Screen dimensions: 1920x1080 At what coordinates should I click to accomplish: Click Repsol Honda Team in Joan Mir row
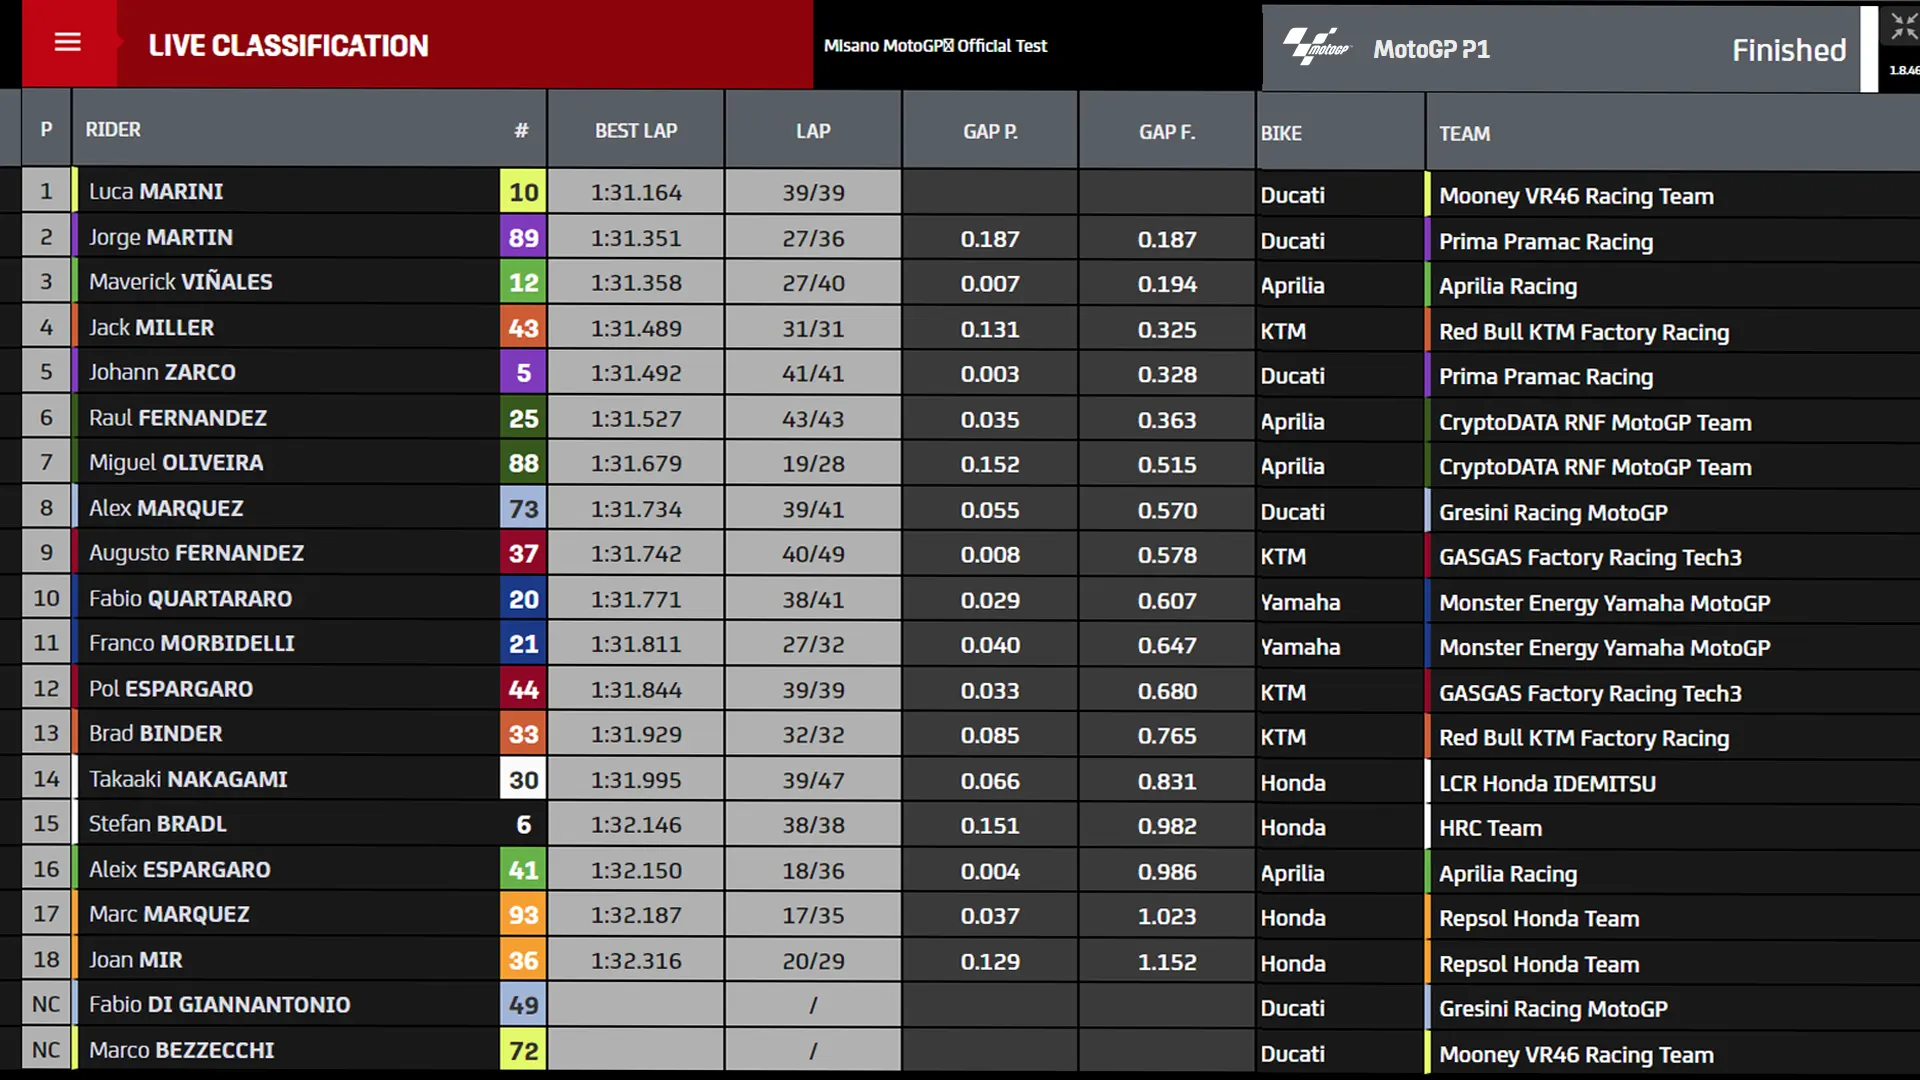click(x=1539, y=964)
